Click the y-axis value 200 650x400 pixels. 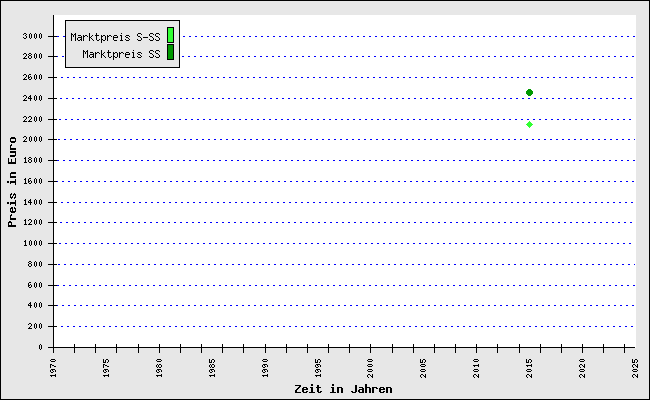pos(35,326)
